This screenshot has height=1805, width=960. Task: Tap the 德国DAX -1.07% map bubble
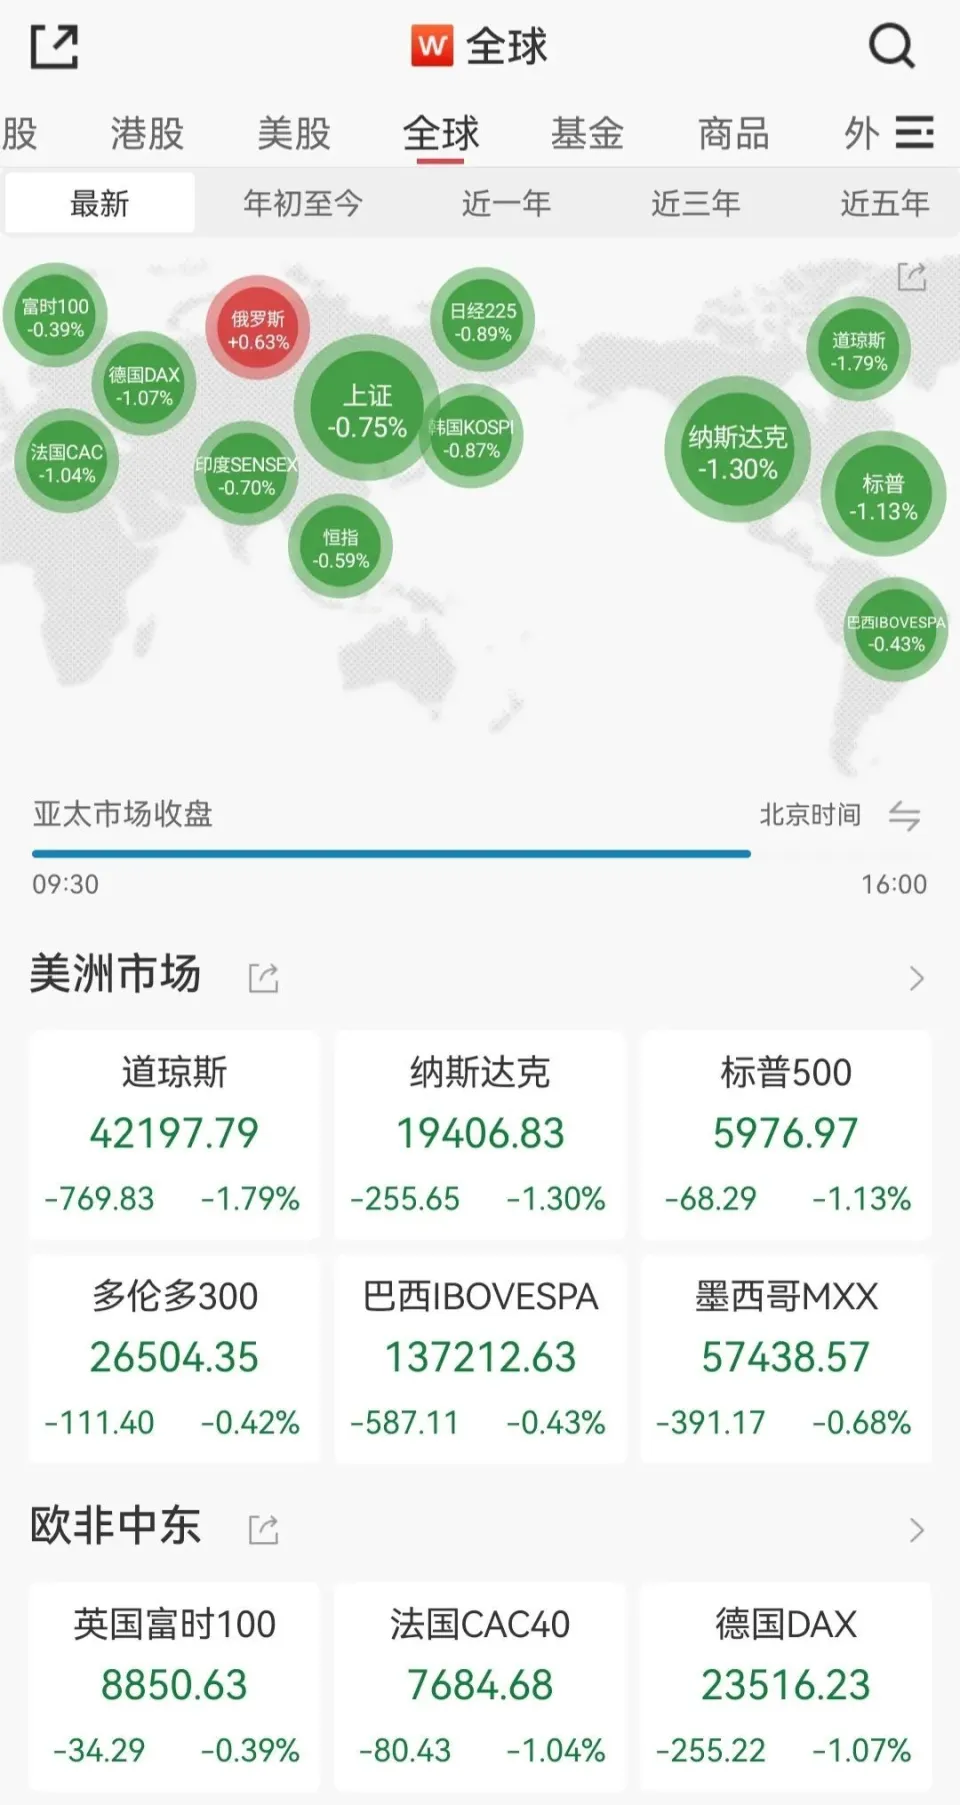click(144, 384)
